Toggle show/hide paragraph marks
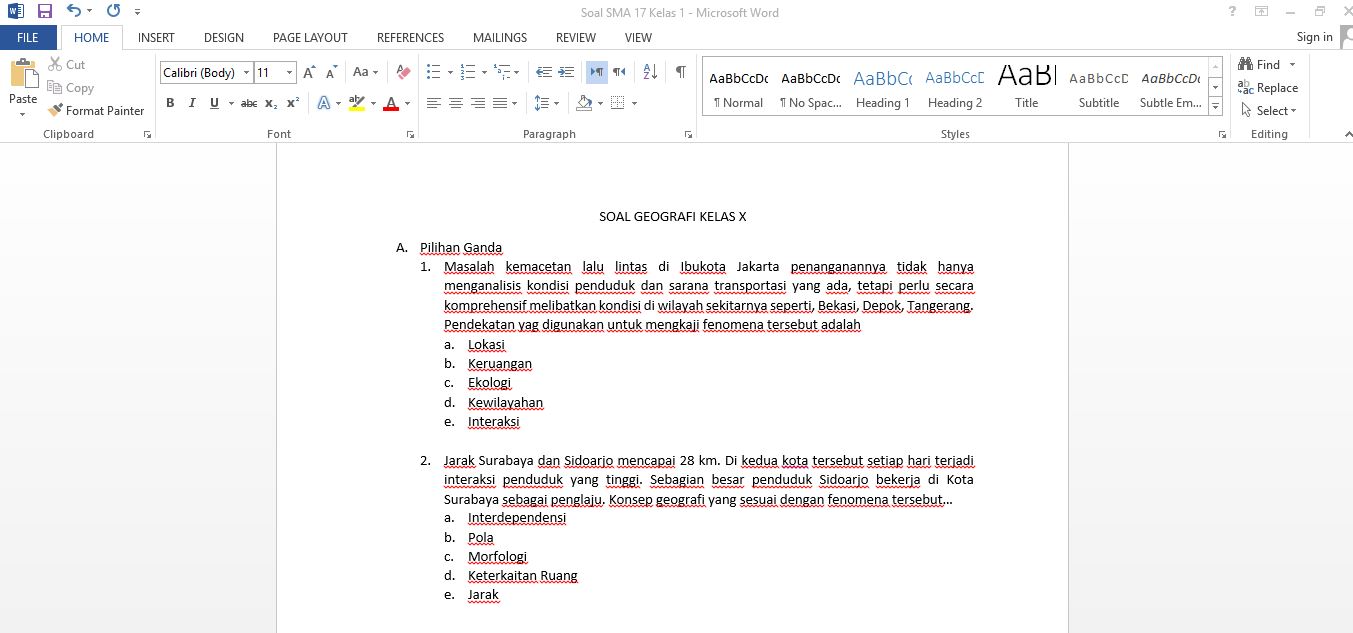The image size is (1353, 633). click(x=680, y=73)
